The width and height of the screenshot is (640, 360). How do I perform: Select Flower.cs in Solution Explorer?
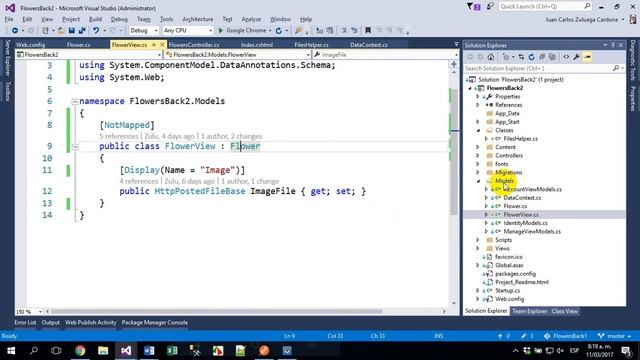coord(515,206)
